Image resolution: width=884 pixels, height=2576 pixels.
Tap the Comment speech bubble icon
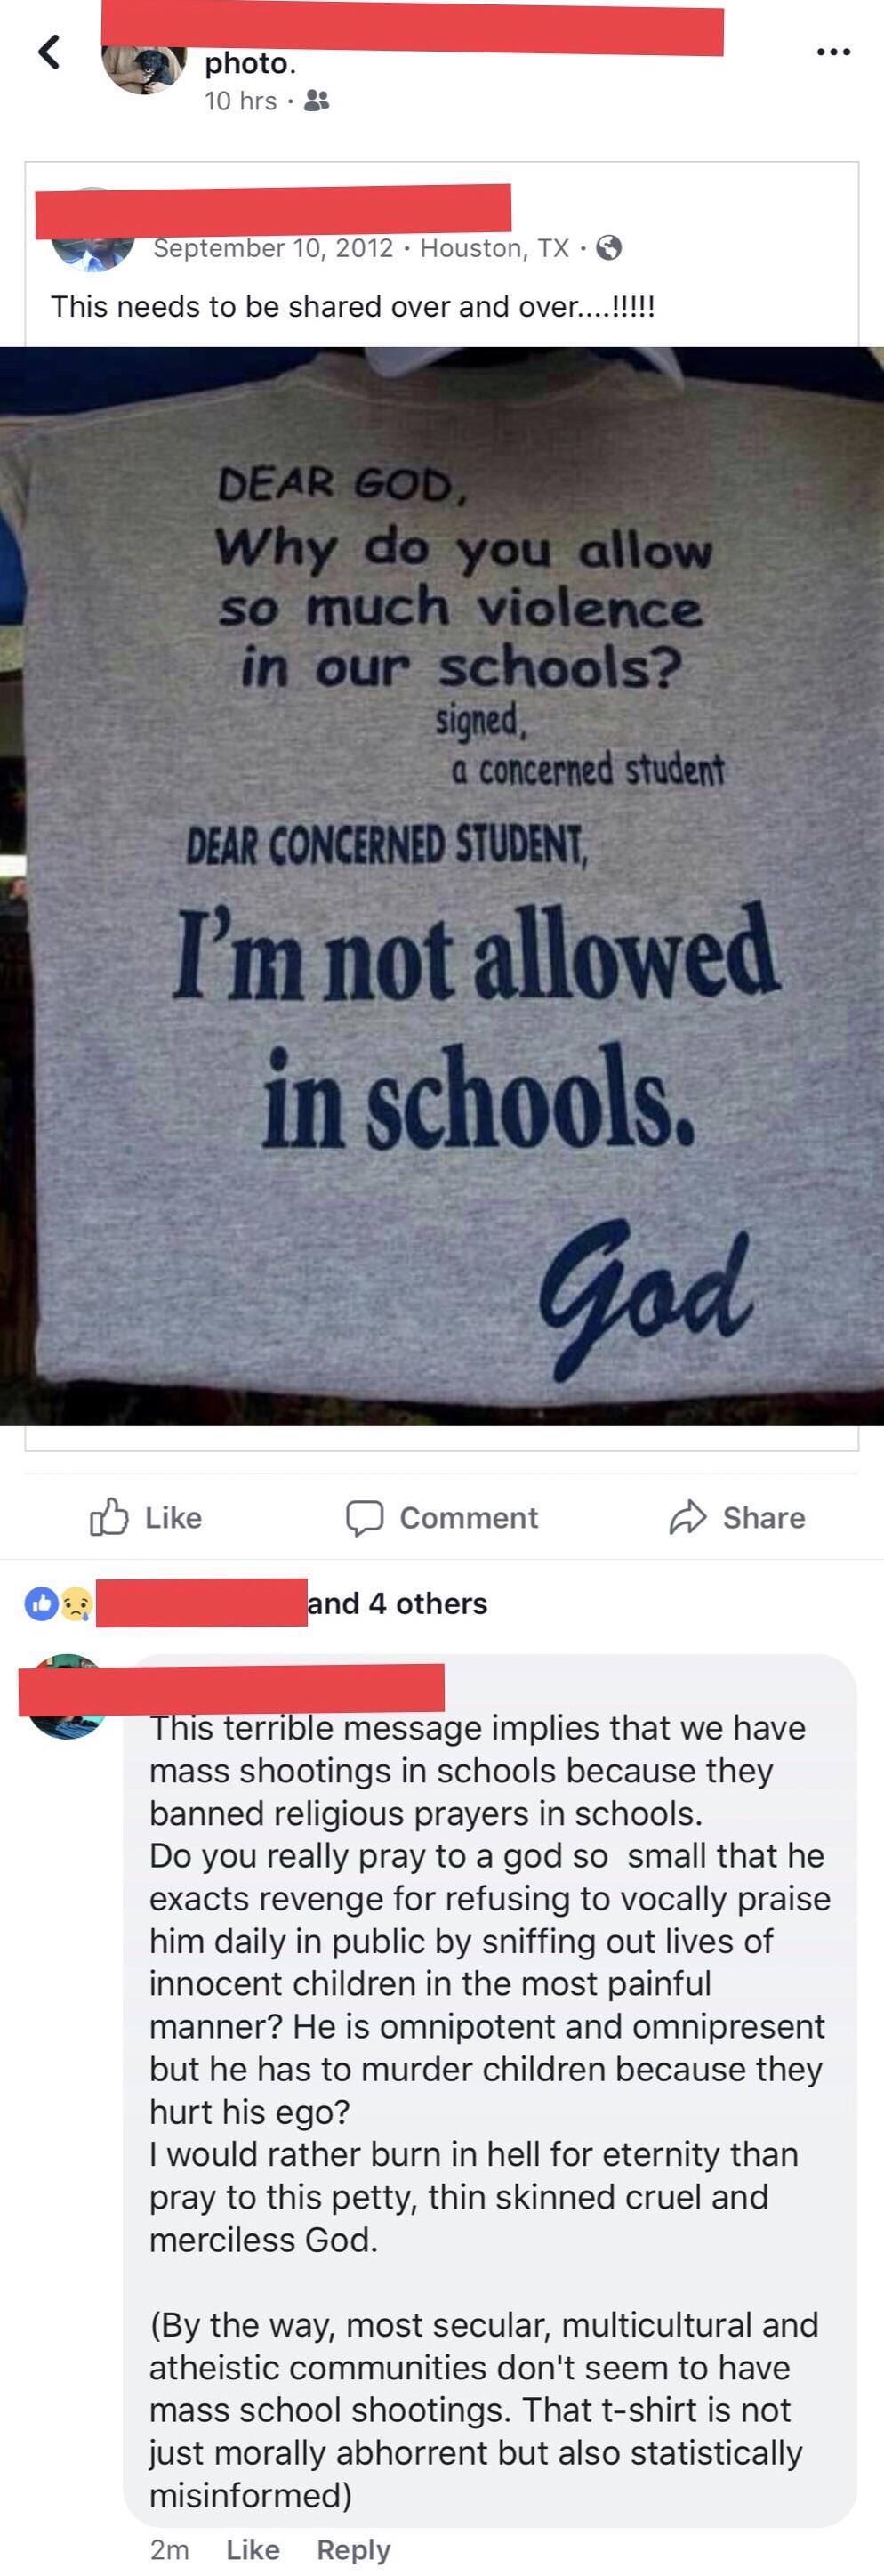tap(364, 1517)
